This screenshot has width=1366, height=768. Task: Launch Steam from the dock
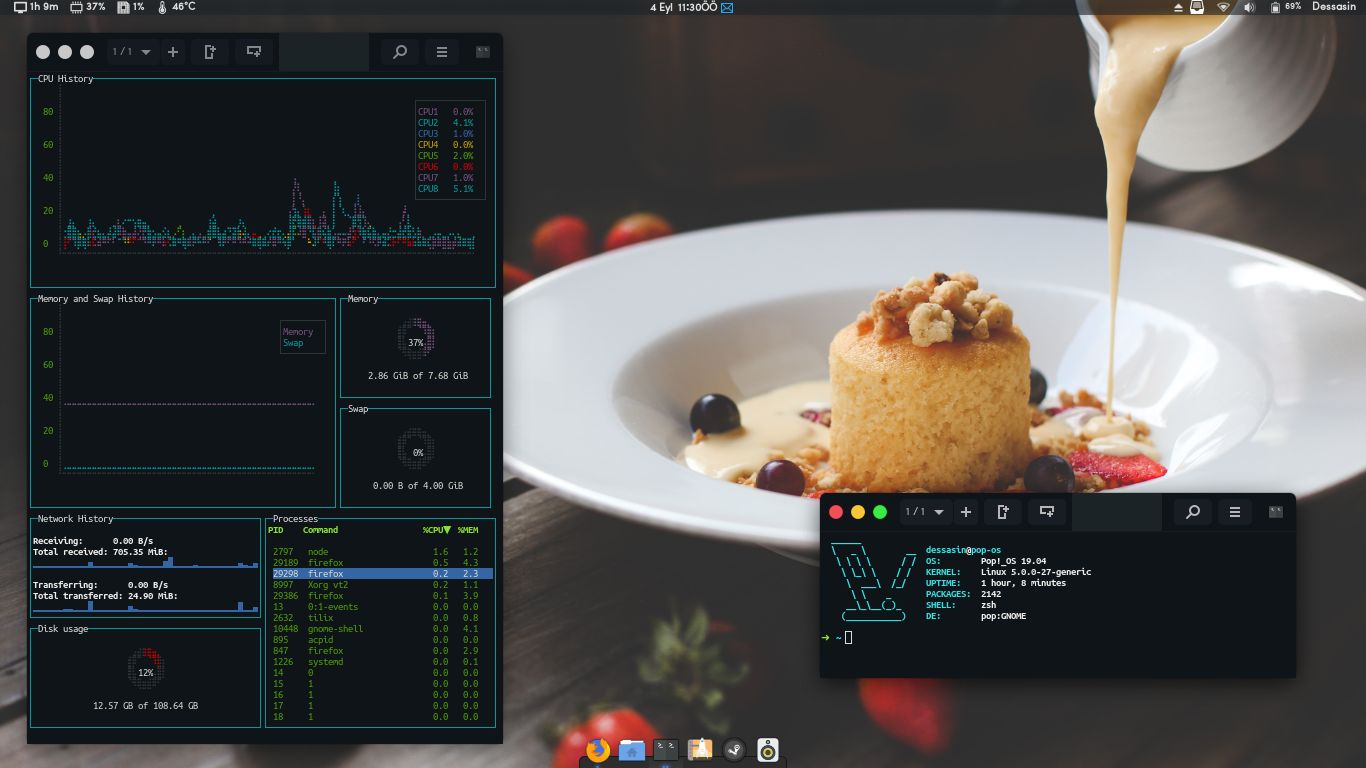tap(735, 749)
